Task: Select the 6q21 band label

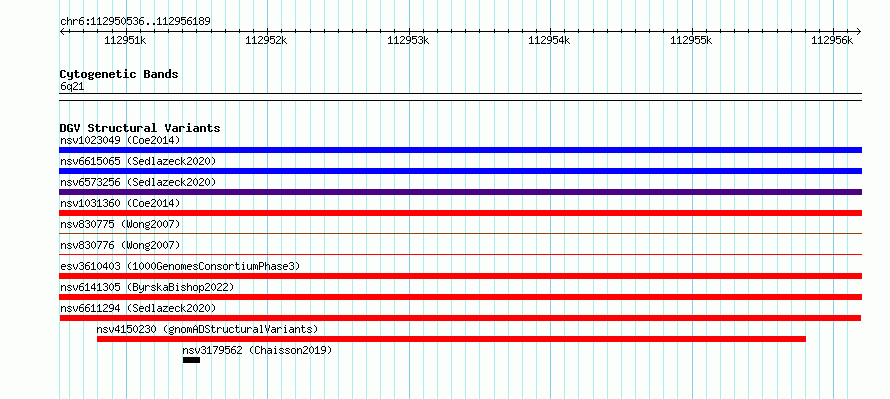Action: coord(72,86)
